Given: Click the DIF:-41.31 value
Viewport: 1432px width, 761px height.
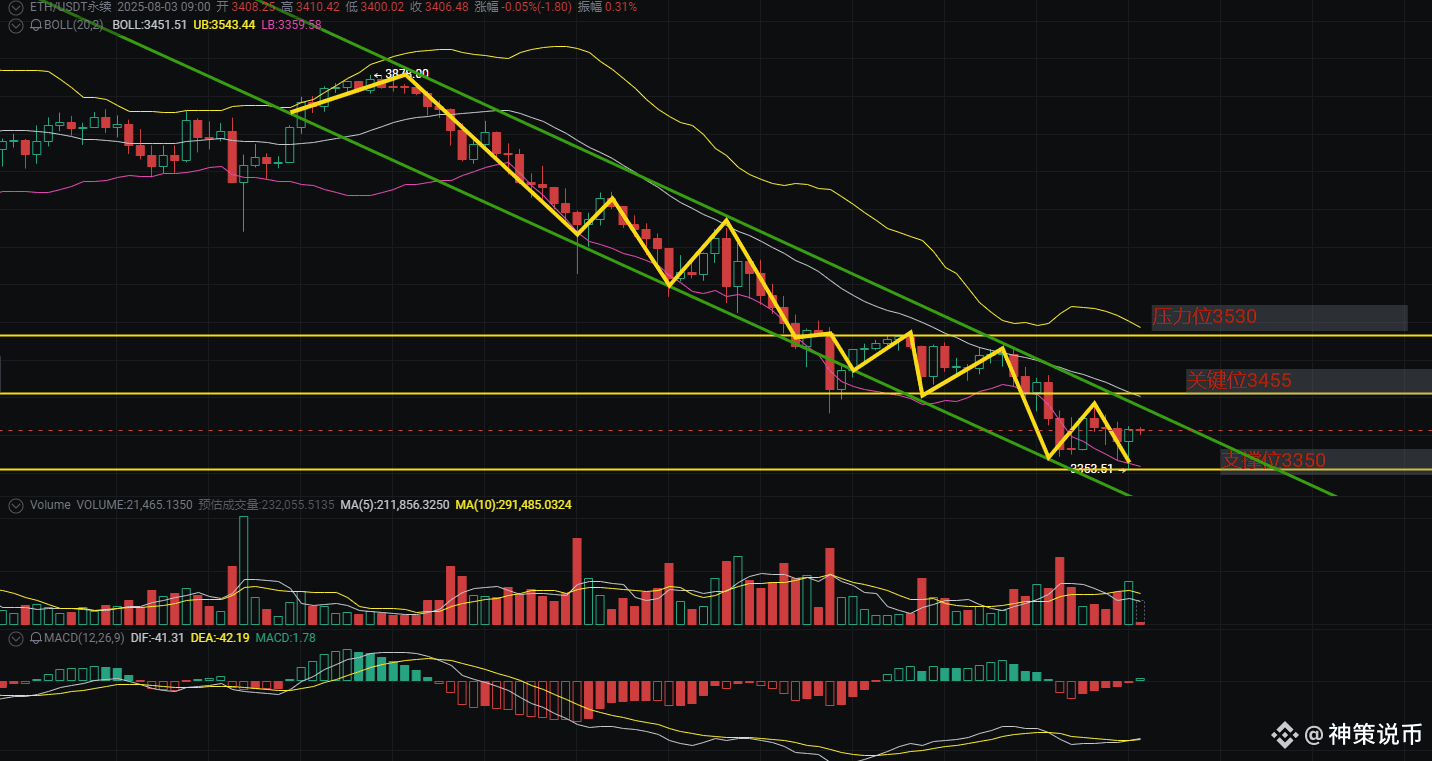Looking at the screenshot, I should pyautogui.click(x=157, y=638).
